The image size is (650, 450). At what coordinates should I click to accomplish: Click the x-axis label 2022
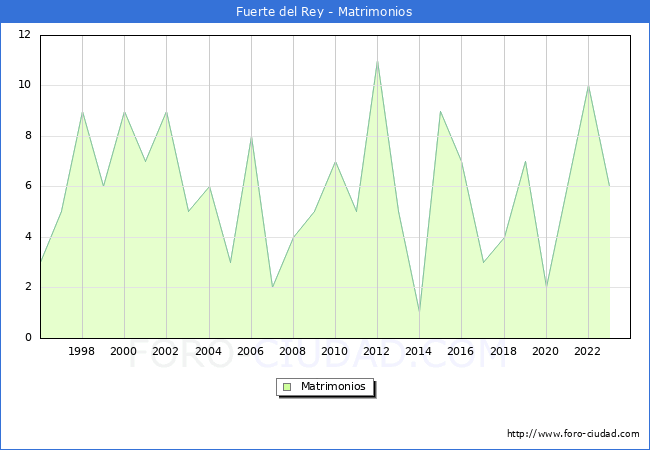pyautogui.click(x=588, y=351)
